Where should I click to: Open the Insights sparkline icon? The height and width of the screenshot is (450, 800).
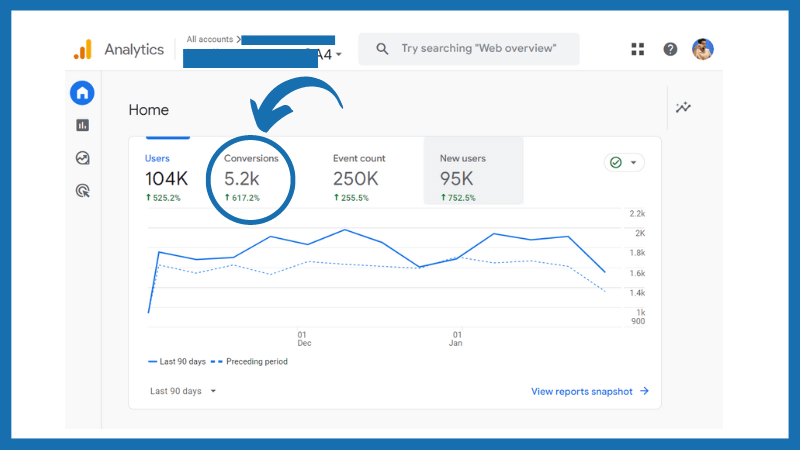coord(683,108)
